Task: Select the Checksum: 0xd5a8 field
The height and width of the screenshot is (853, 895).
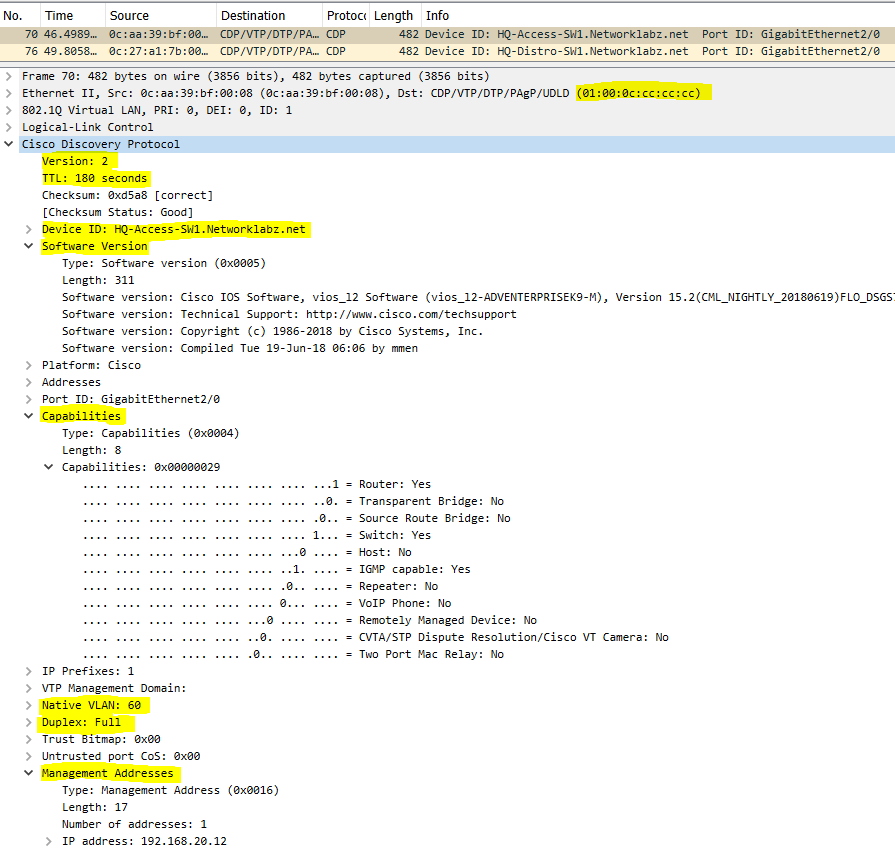Action: pyautogui.click(x=127, y=195)
